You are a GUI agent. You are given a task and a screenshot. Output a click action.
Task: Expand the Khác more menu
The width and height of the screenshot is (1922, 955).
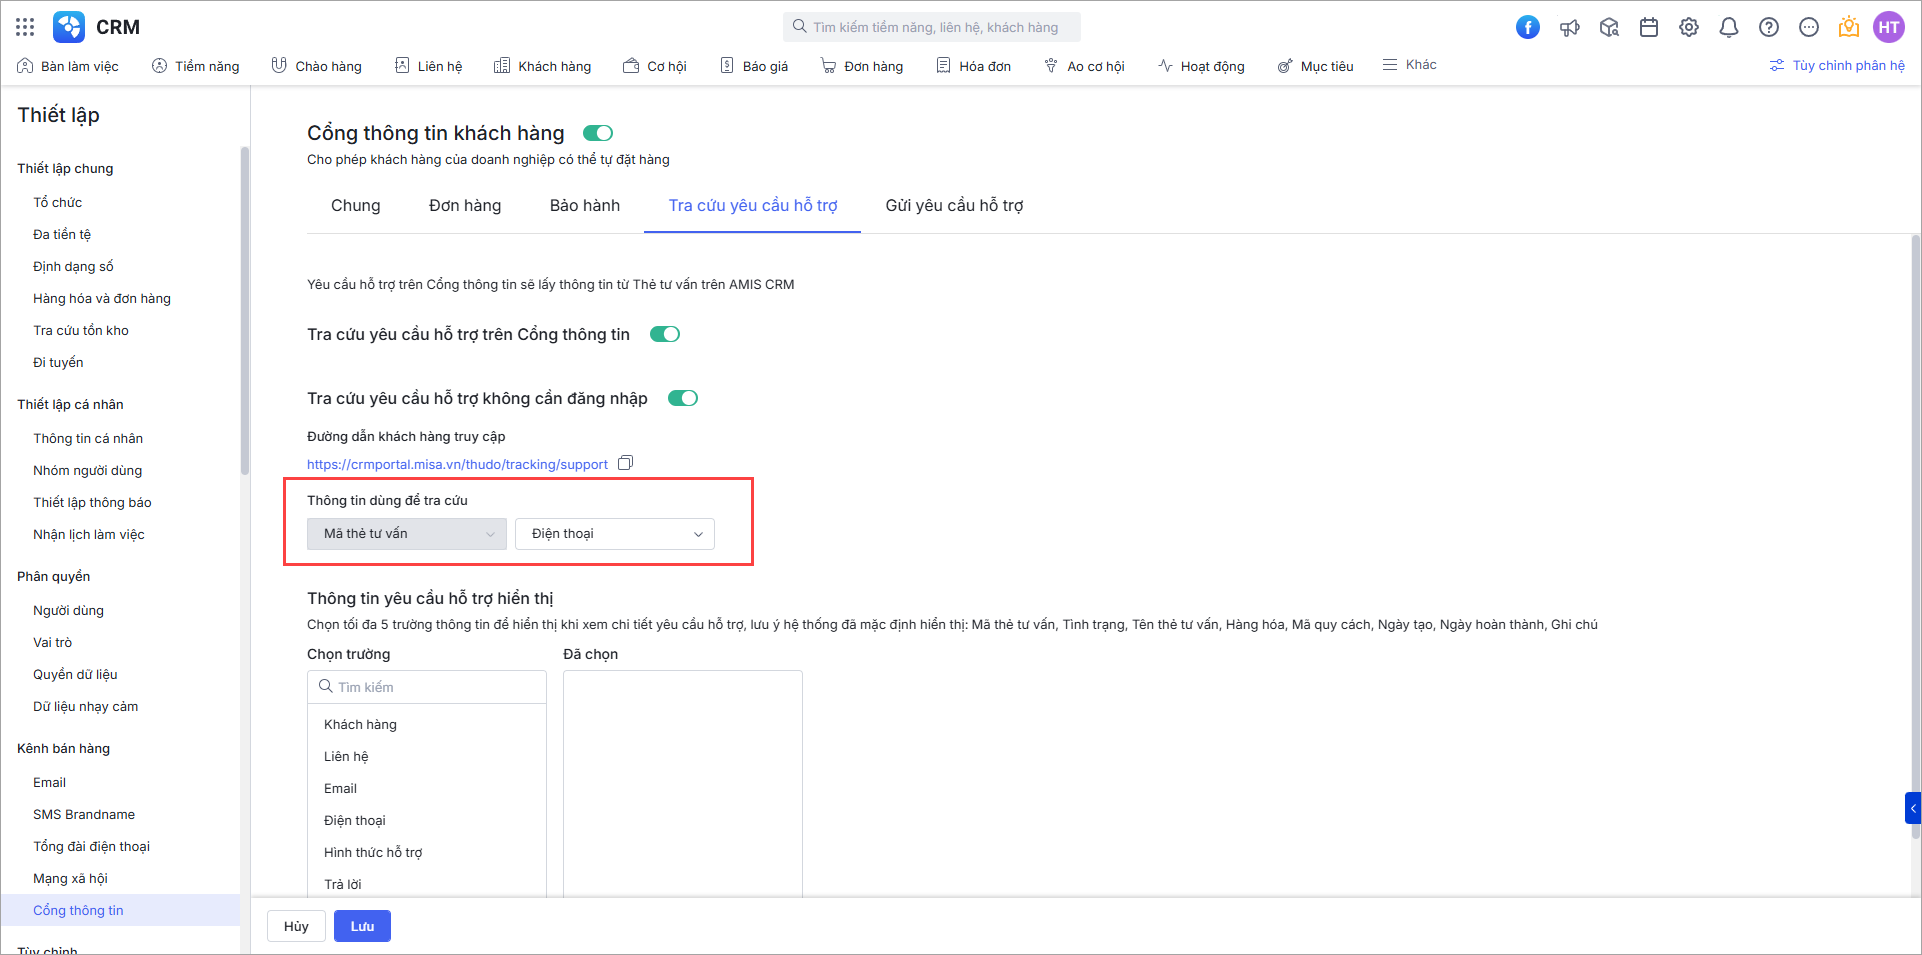[x=1410, y=65]
